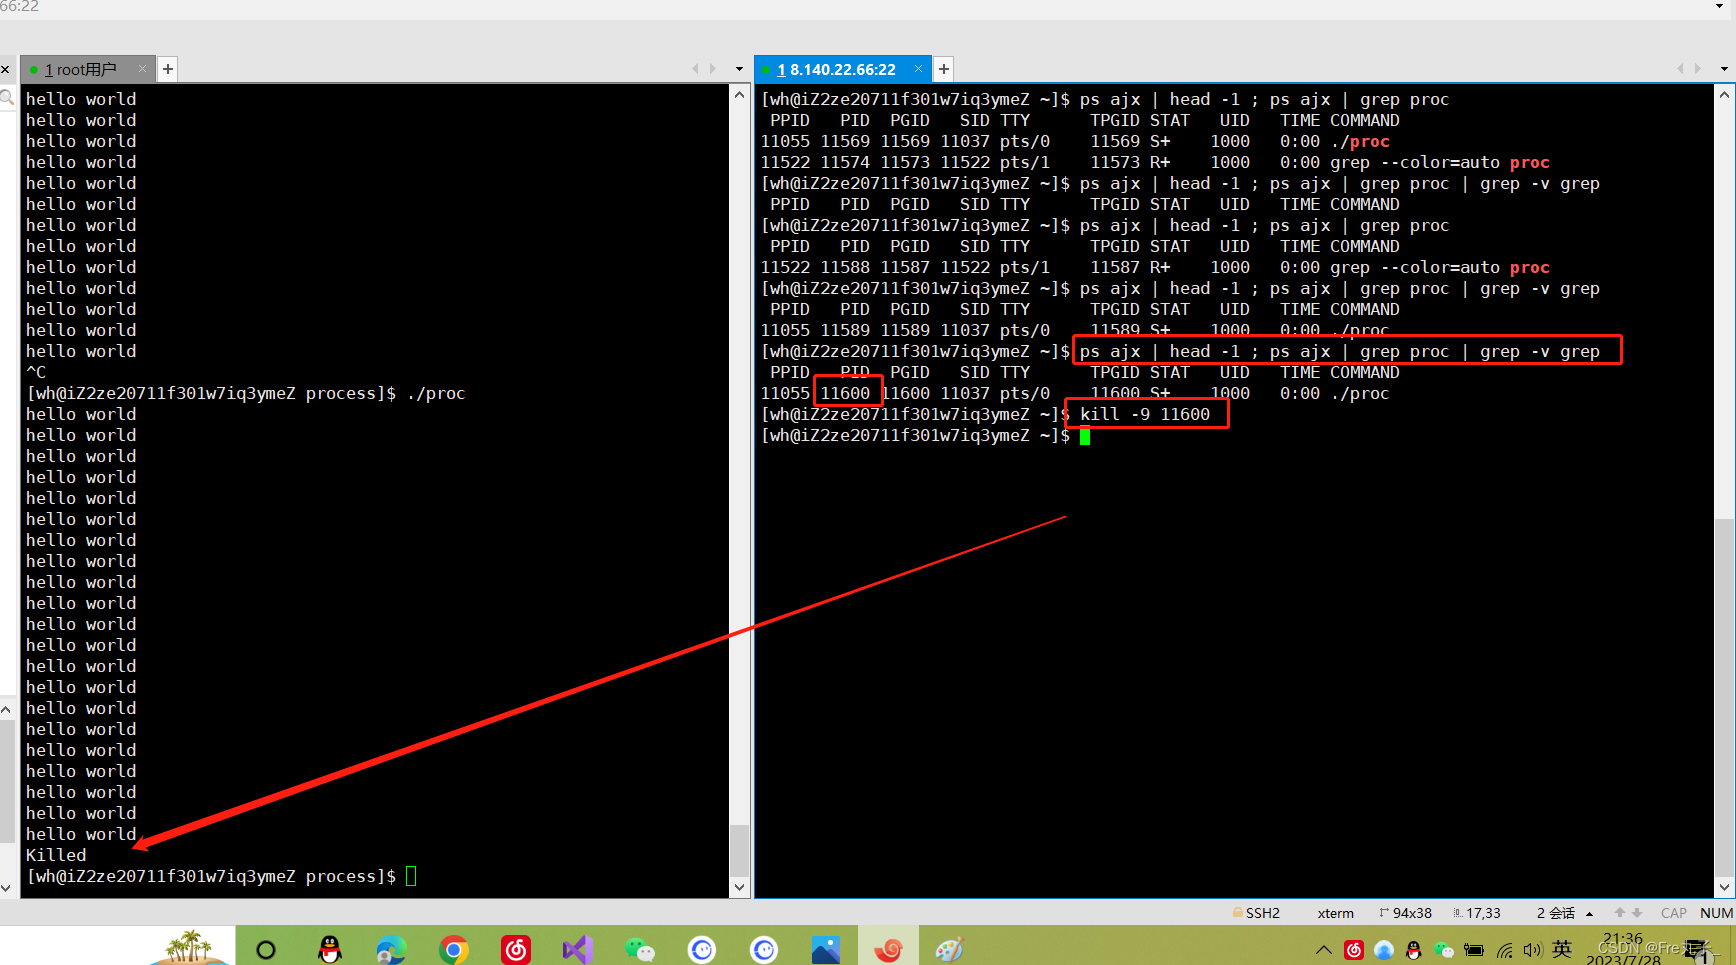This screenshot has height=965, width=1736.
Task: Click the CAP indicator in status bar
Action: point(1673,913)
